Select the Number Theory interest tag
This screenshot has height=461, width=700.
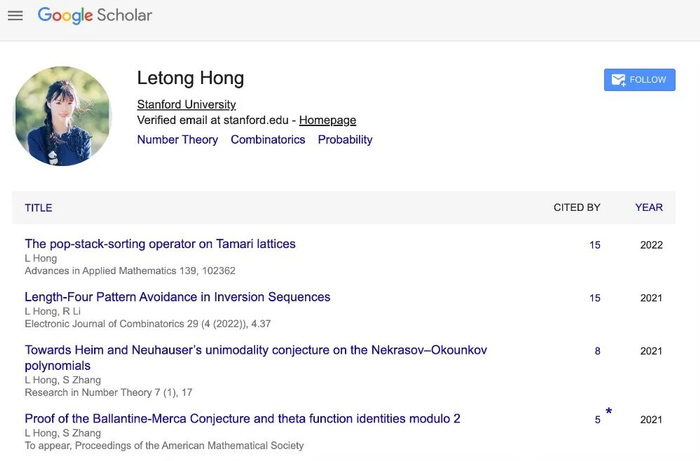177,140
